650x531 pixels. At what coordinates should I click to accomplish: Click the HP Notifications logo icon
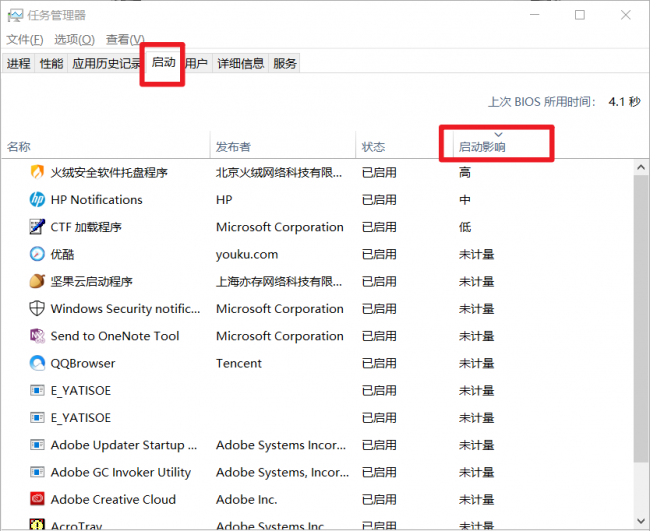pyautogui.click(x=37, y=199)
